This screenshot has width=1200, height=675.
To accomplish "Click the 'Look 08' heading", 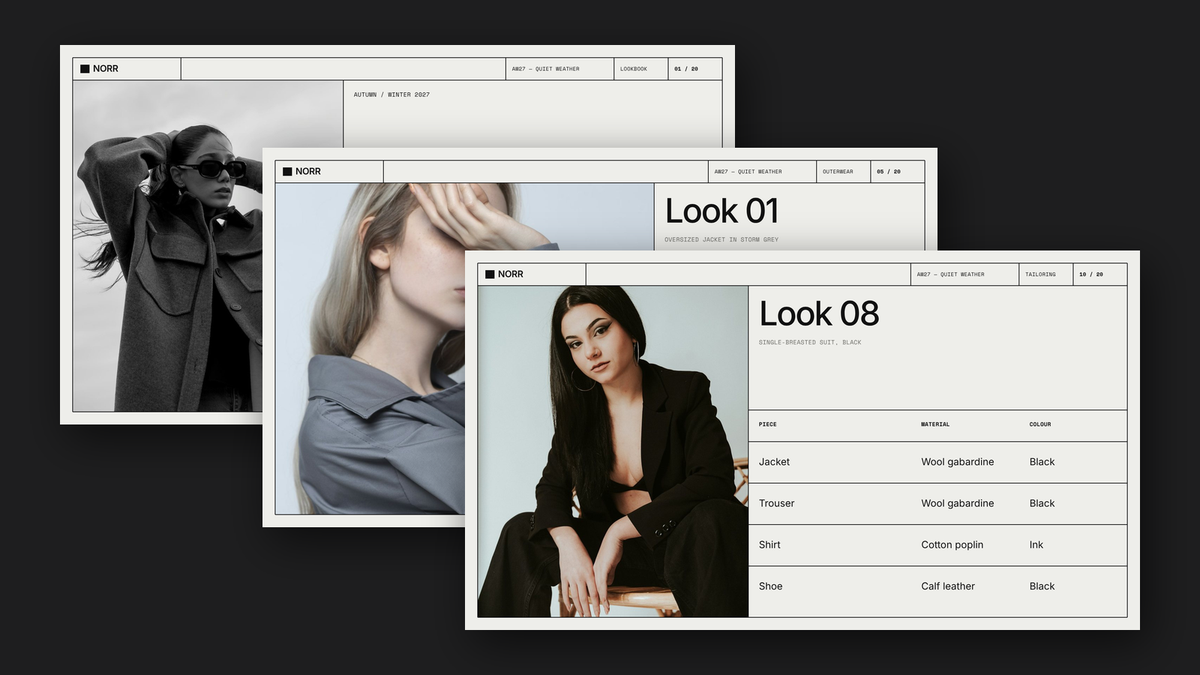I will (819, 314).
